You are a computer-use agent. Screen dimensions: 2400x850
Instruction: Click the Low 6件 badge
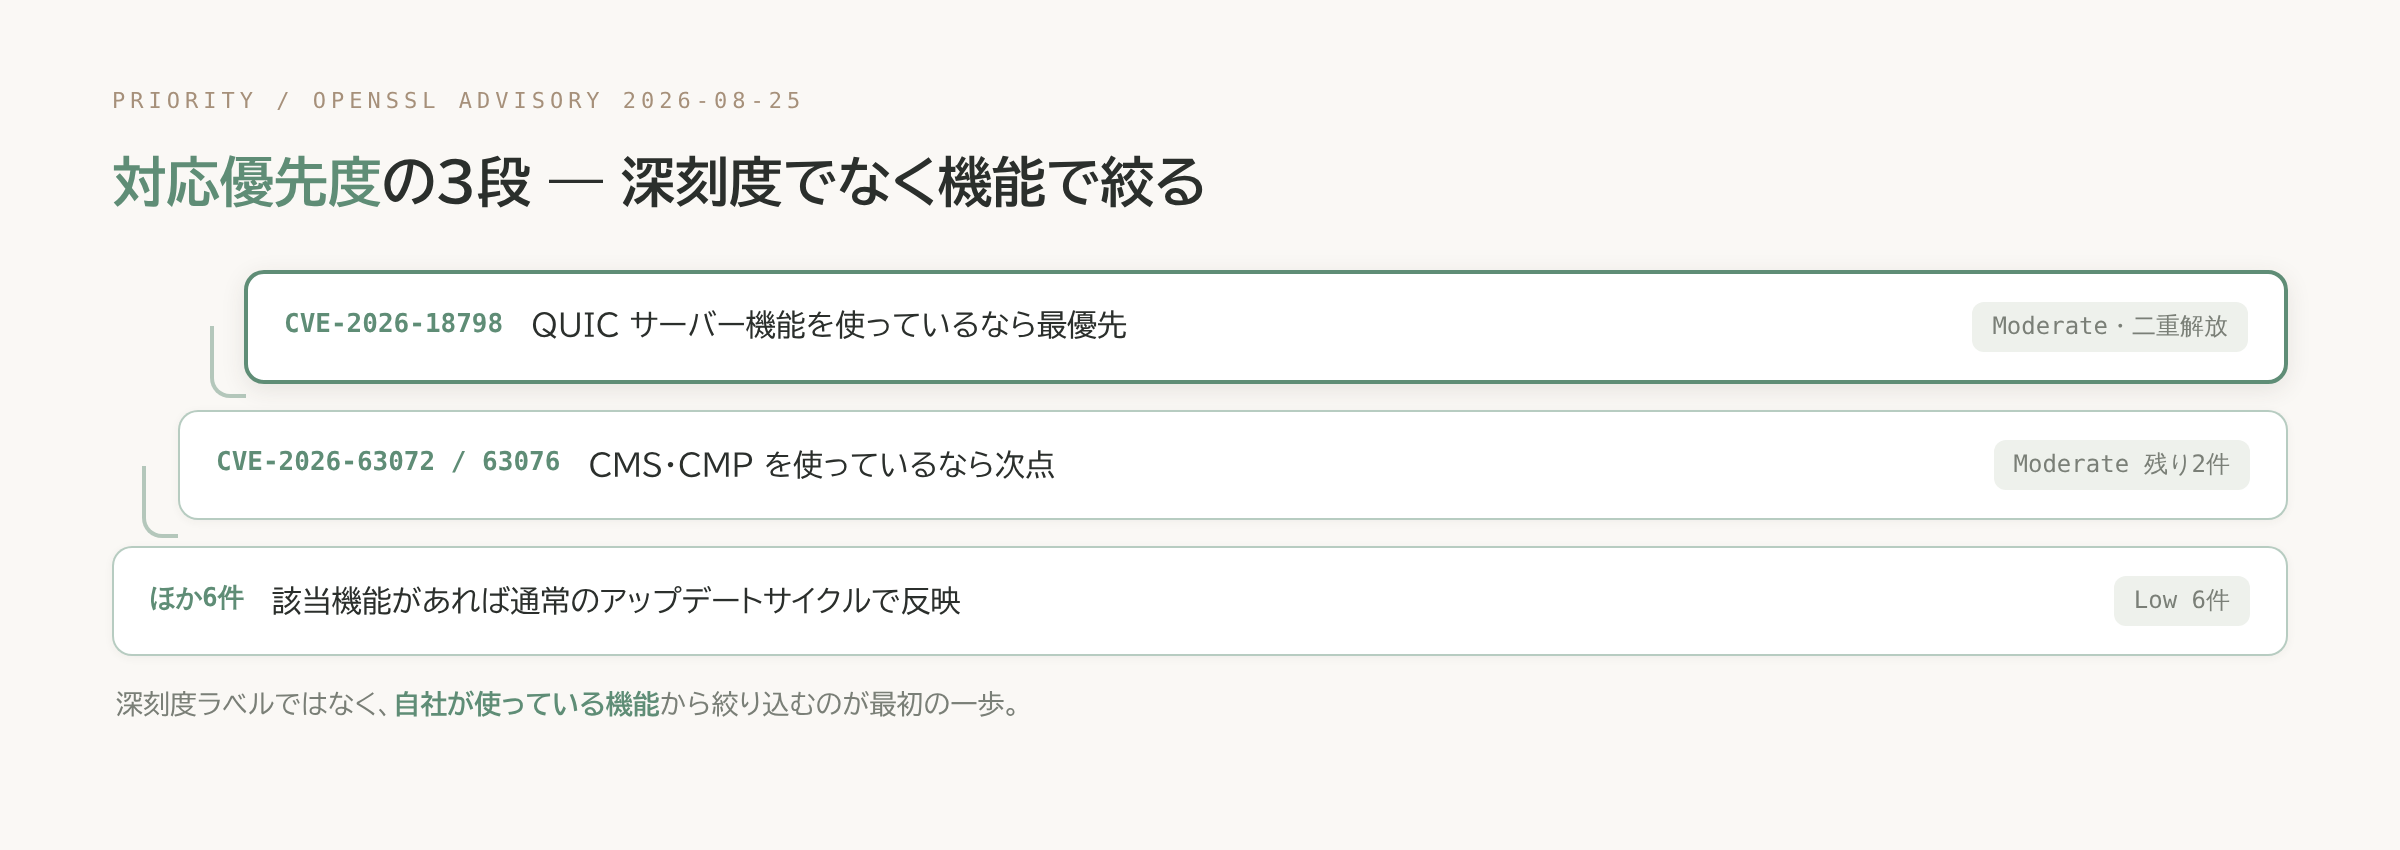click(2181, 601)
